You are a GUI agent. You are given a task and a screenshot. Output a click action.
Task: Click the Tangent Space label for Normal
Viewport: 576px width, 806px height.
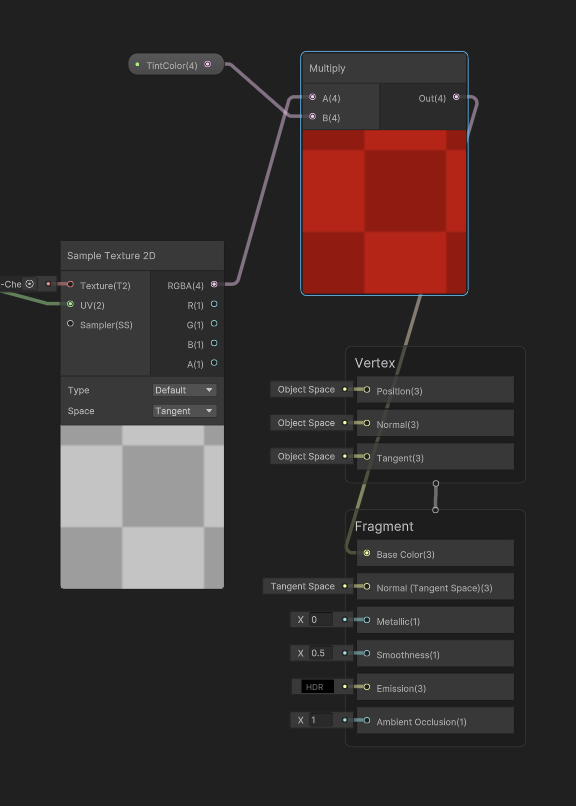pos(303,587)
